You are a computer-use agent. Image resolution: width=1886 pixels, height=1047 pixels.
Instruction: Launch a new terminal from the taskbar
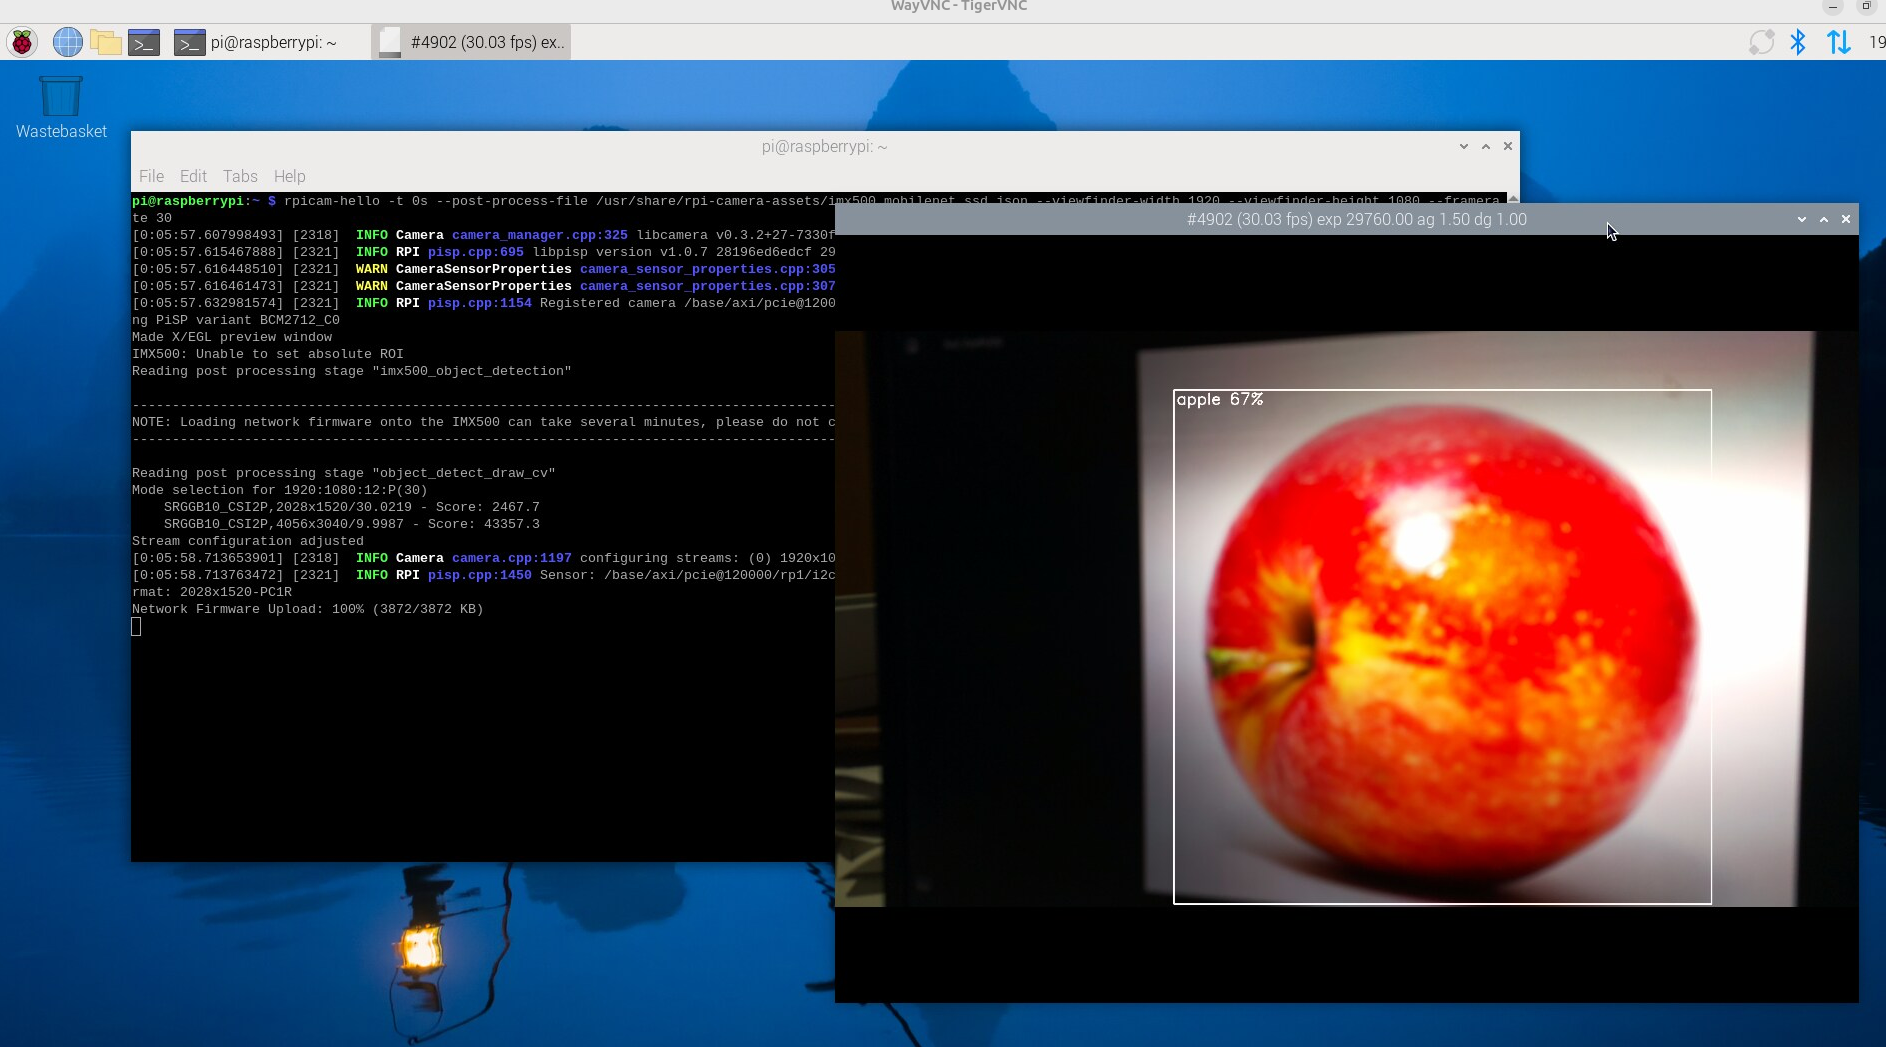144,42
